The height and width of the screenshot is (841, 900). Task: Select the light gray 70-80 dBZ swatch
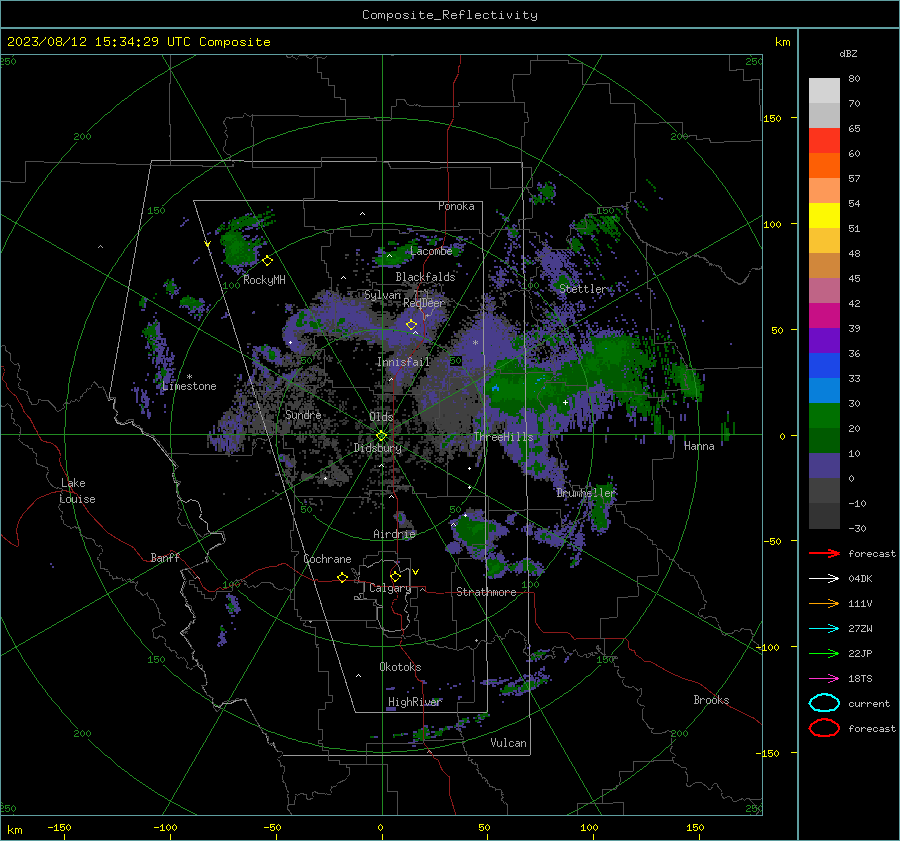(x=824, y=91)
